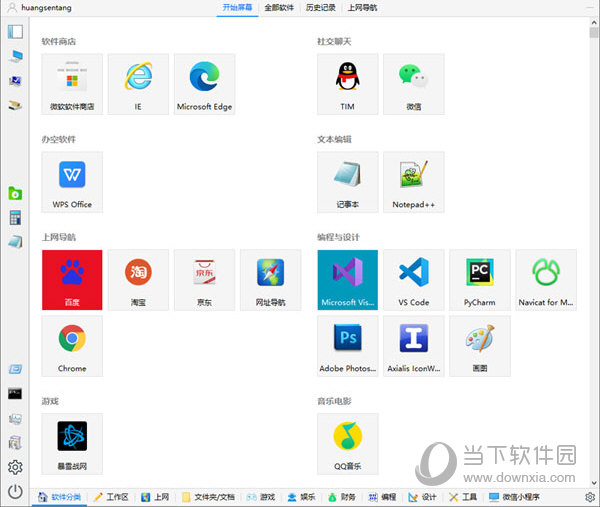Image resolution: width=600 pixels, height=507 pixels.
Task: Open the 微信 tile
Action: click(x=414, y=84)
